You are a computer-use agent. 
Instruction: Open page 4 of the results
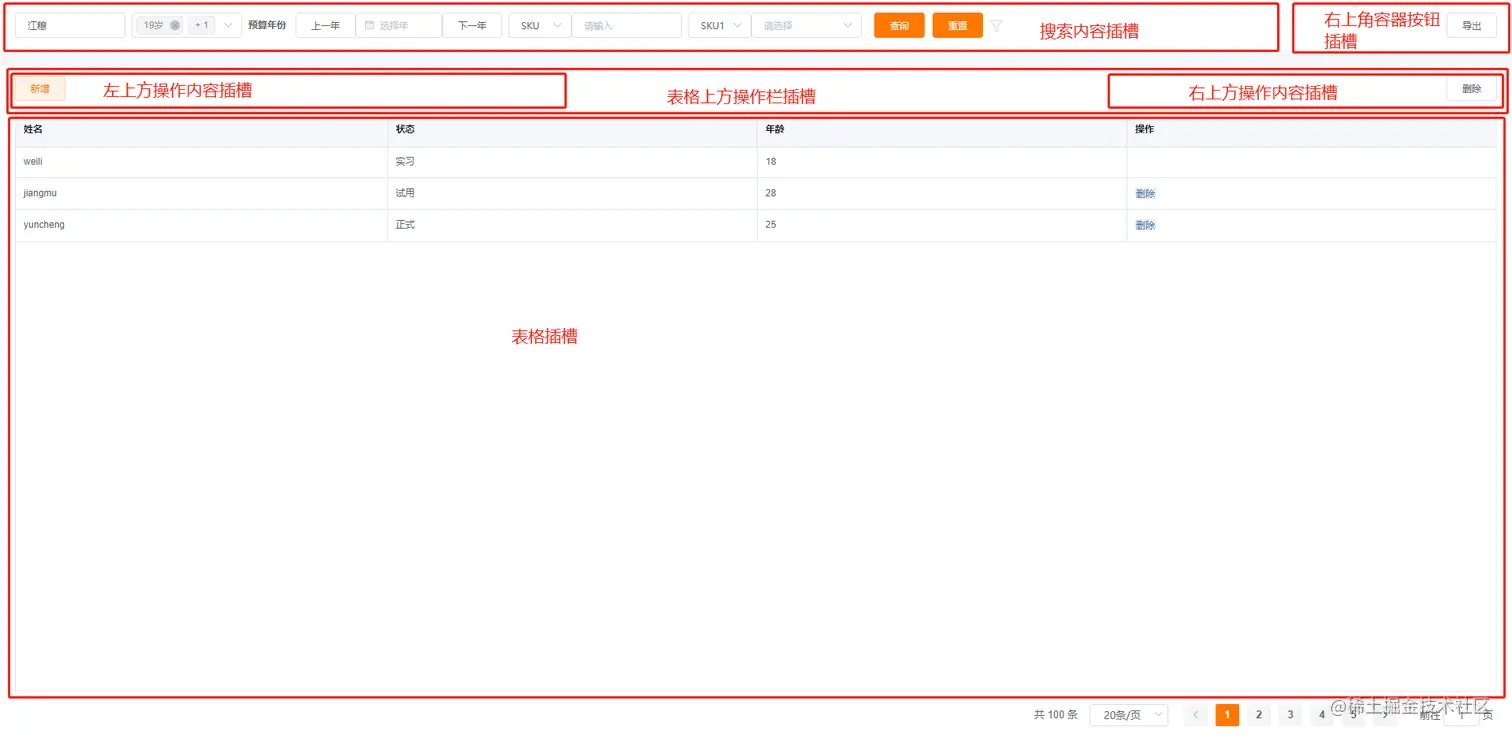pos(1322,715)
